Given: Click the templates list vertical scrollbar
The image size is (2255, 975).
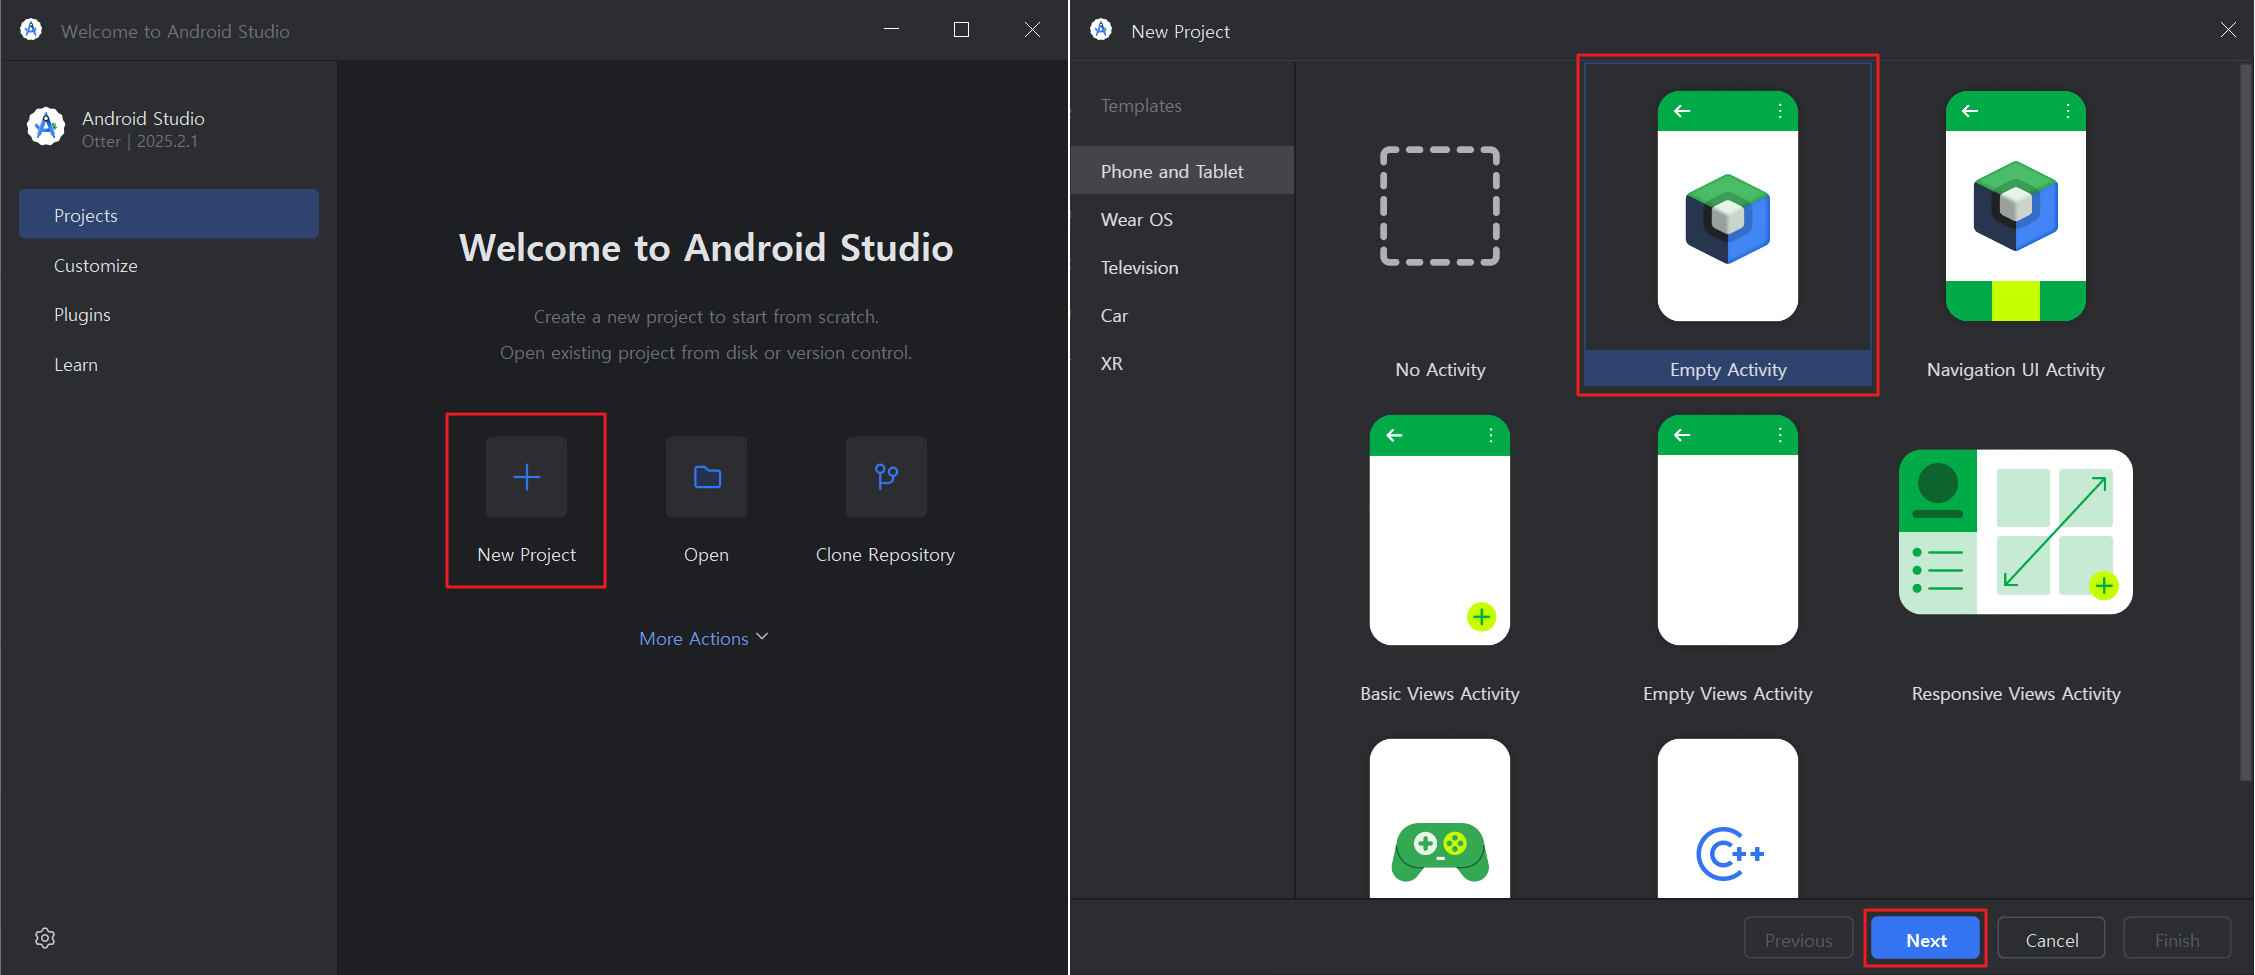Looking at the screenshot, I should pyautogui.click(x=2246, y=423).
